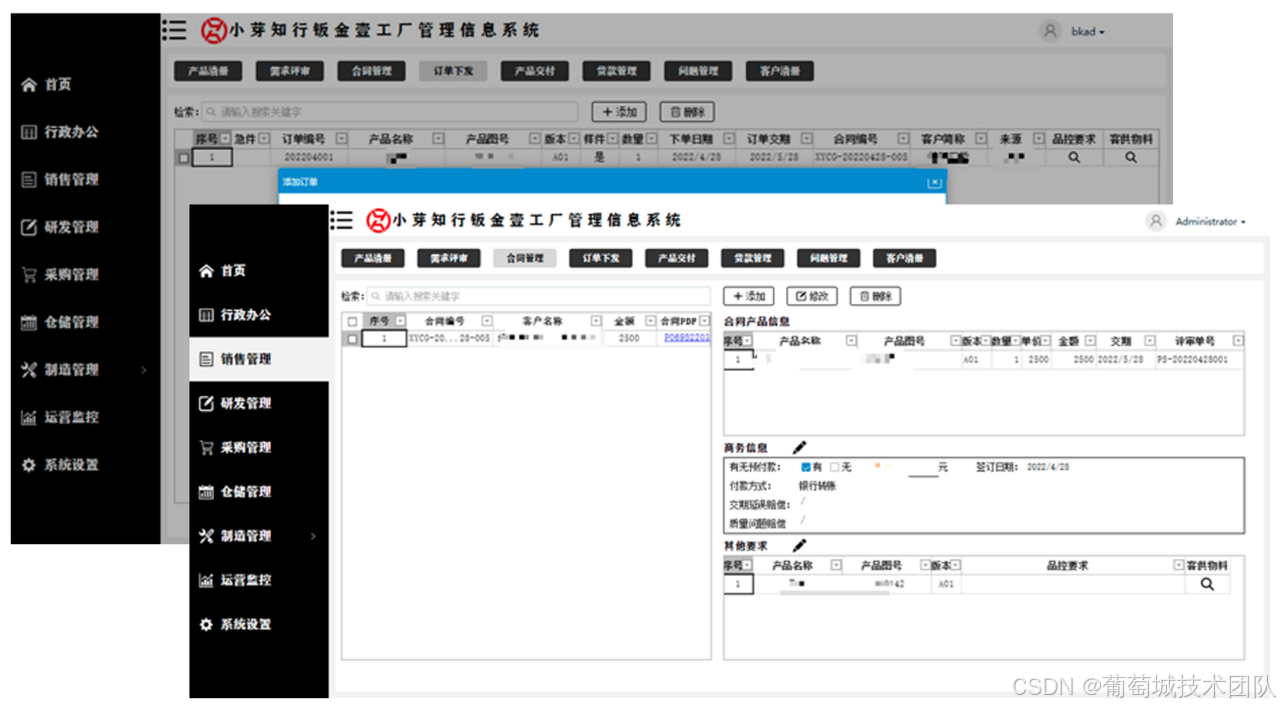Screen dimensions: 1280x708
Task: Expand 制造管理 submenu arrow in back sidebar
Action: 144,370
